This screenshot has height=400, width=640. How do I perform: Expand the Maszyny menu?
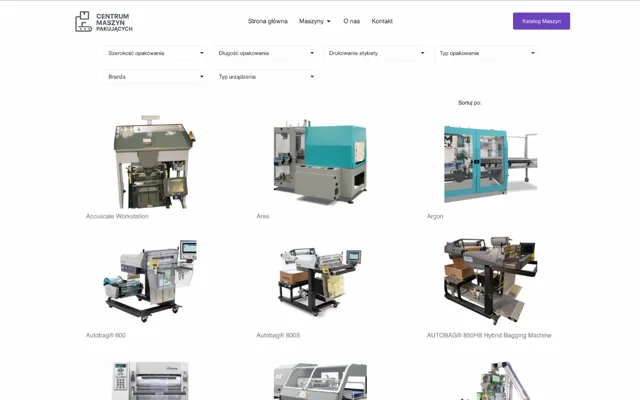(x=315, y=21)
